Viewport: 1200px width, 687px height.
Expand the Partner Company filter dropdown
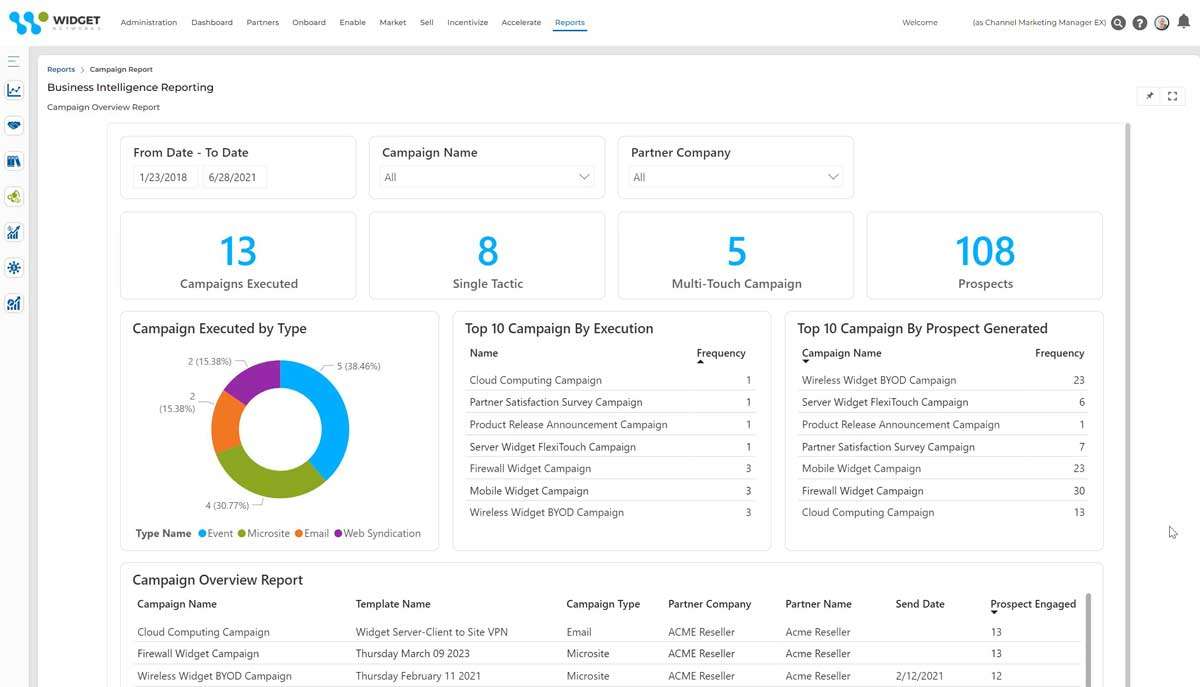tap(832, 176)
